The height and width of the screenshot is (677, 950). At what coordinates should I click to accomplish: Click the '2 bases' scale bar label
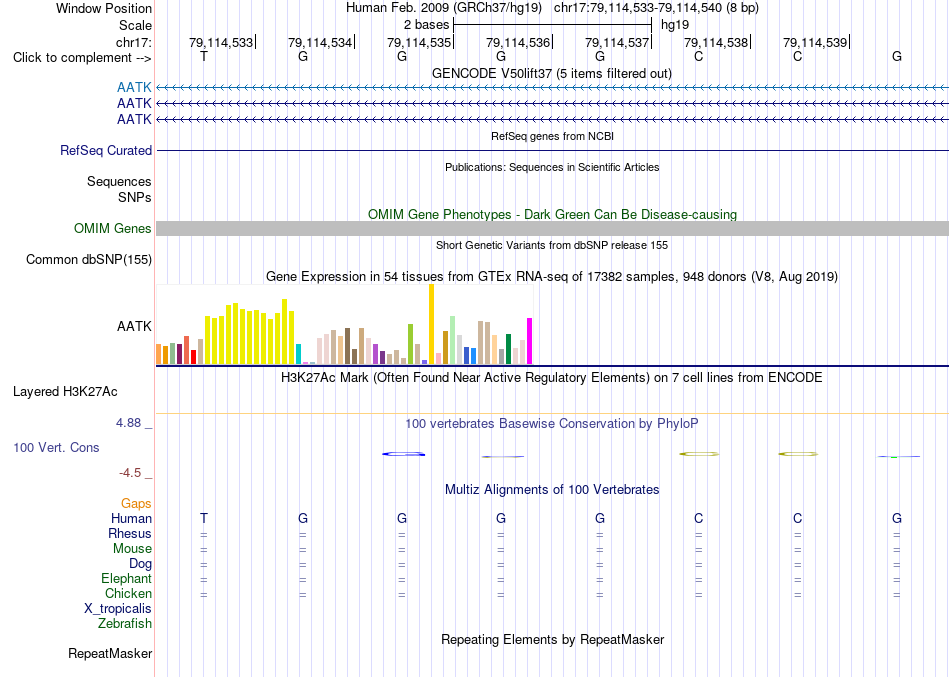pyautogui.click(x=427, y=25)
